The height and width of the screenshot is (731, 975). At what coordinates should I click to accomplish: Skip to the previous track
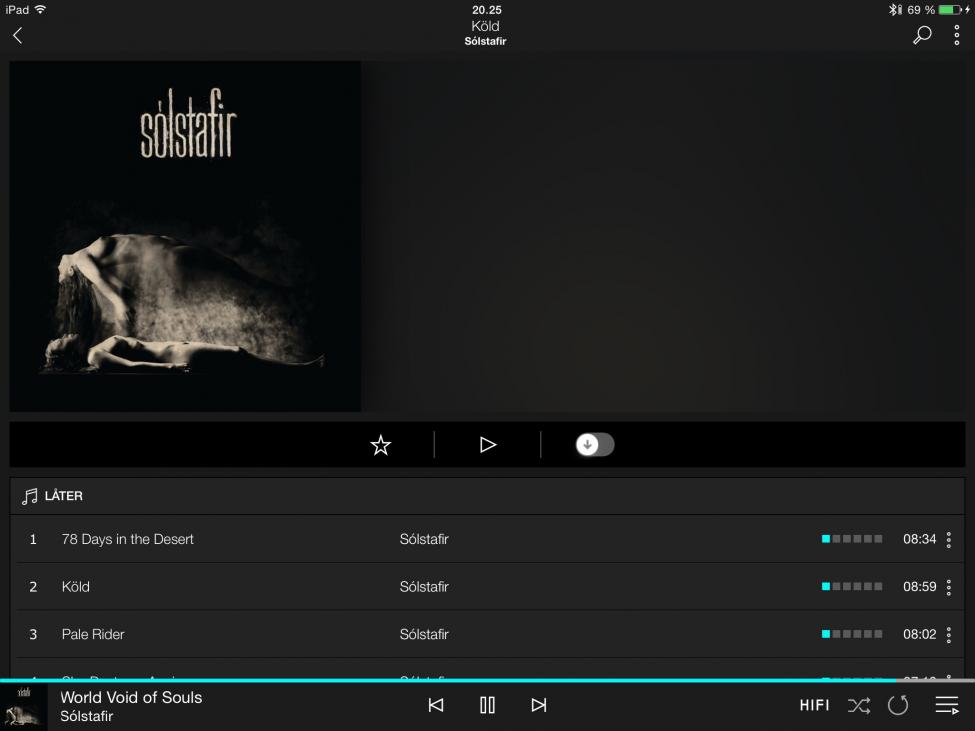tap(436, 705)
